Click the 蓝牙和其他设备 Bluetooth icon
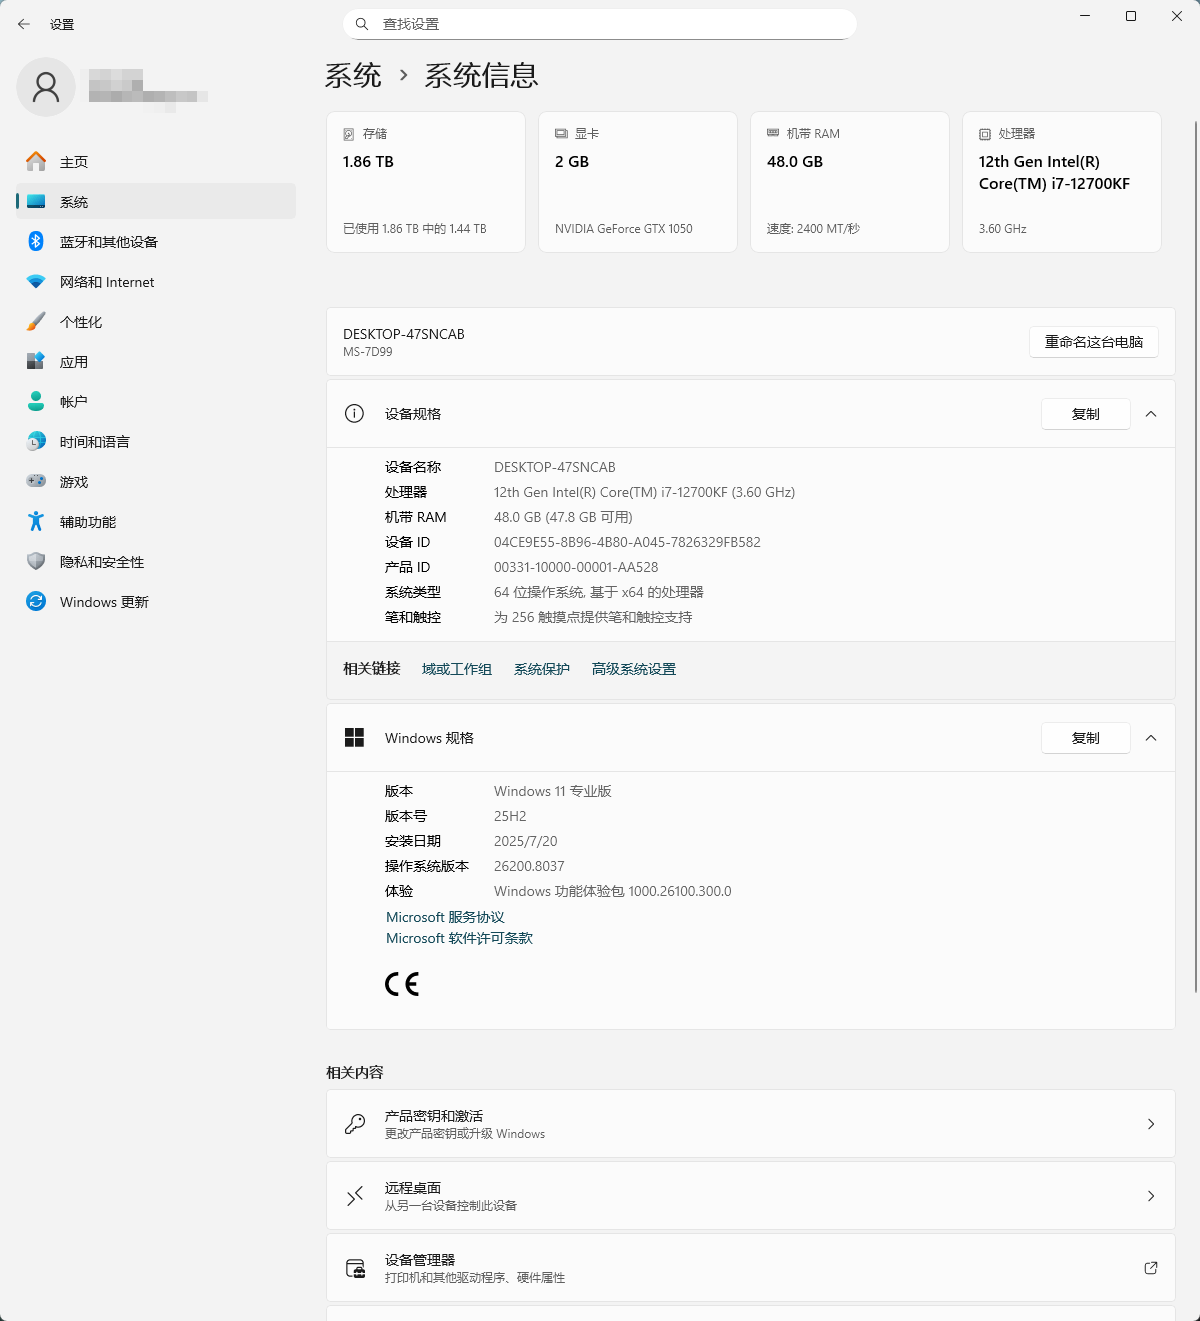 pos(36,242)
